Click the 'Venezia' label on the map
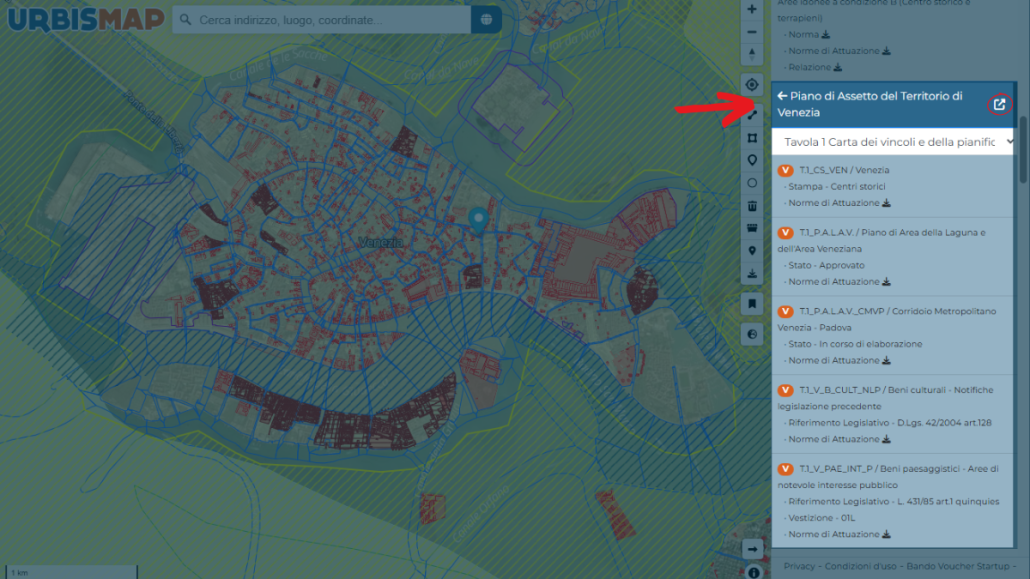The height and width of the screenshot is (579, 1030). [x=381, y=243]
